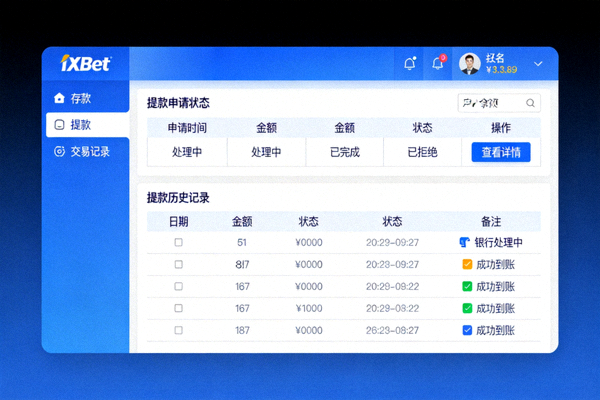Screen dimensions: 600x400
Task: Click the blue 银行处理中 status icon
Action: click(x=464, y=242)
